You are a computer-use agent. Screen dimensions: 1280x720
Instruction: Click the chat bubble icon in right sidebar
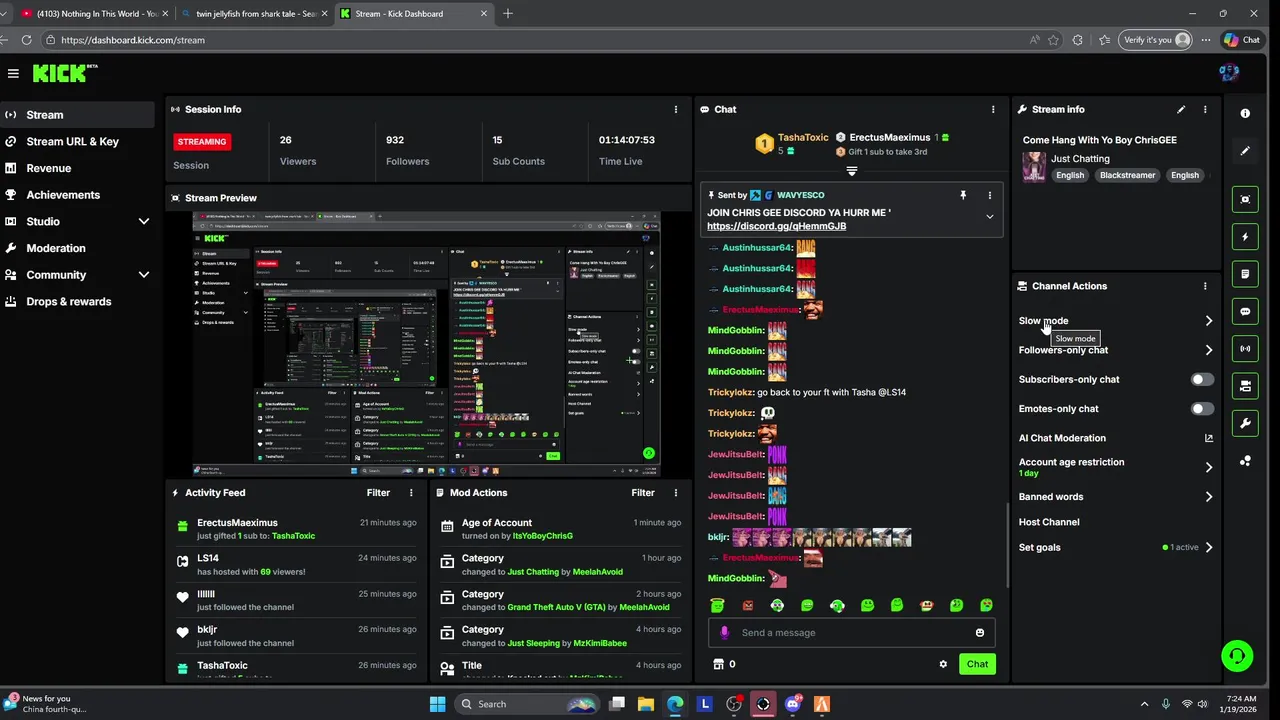point(1245,312)
